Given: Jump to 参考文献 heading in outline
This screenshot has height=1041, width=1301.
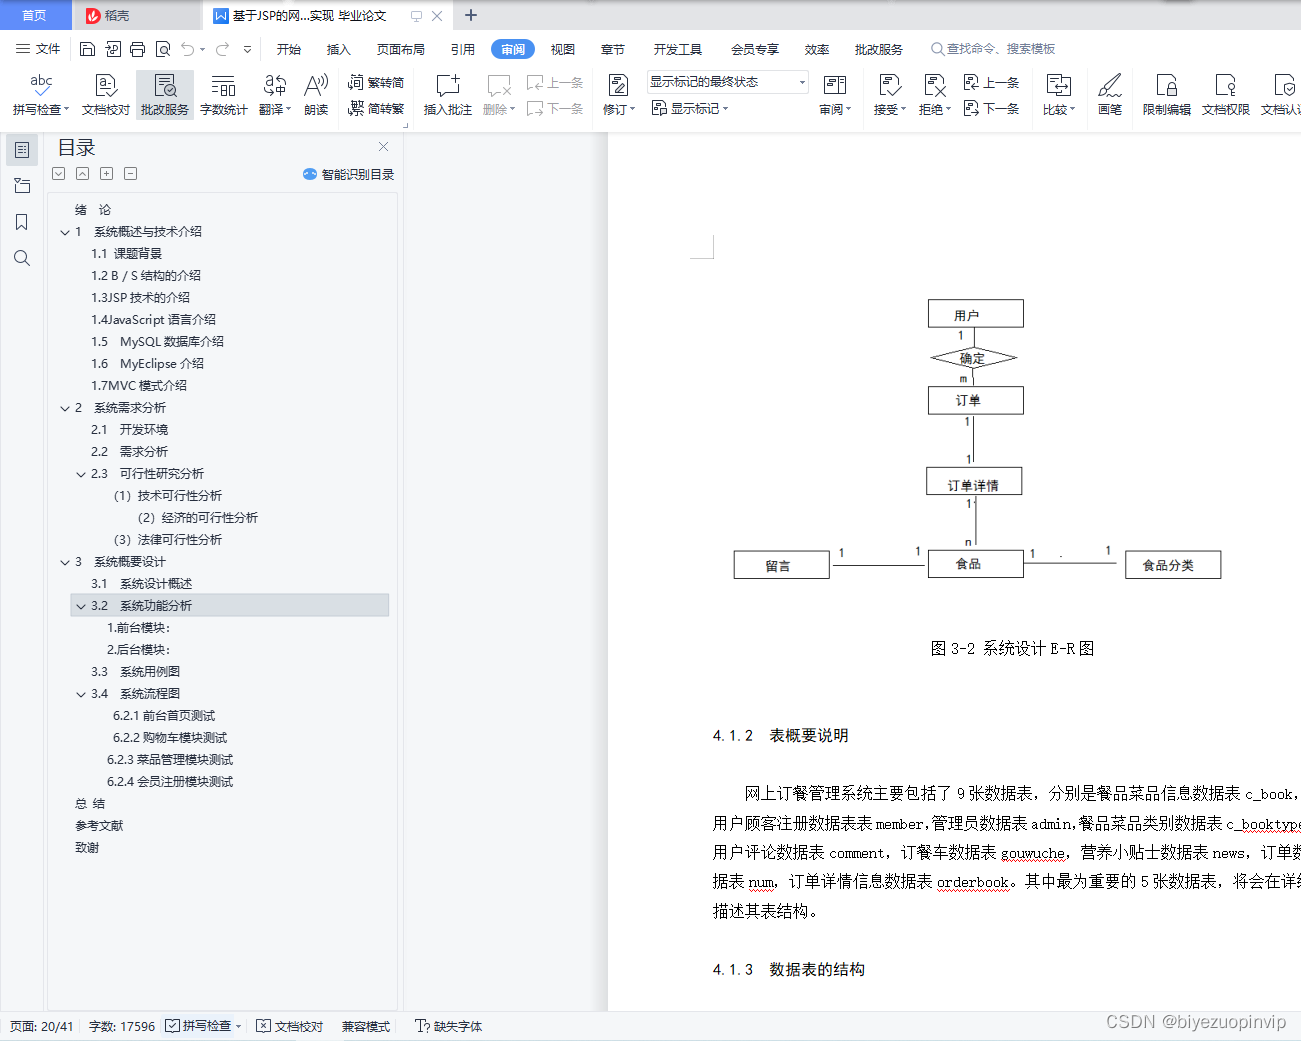Looking at the screenshot, I should 99,825.
